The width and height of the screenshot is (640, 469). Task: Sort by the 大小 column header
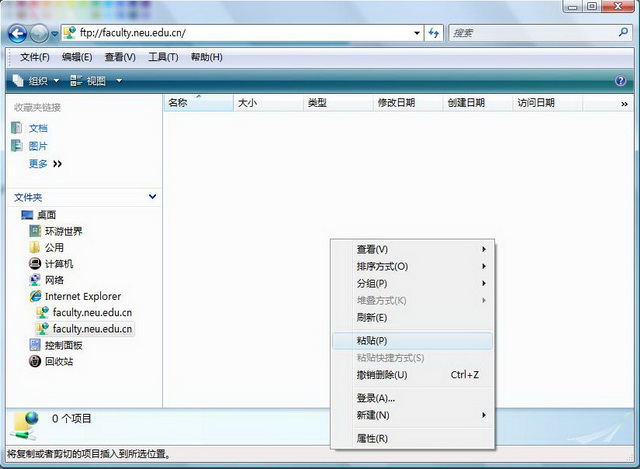point(268,103)
